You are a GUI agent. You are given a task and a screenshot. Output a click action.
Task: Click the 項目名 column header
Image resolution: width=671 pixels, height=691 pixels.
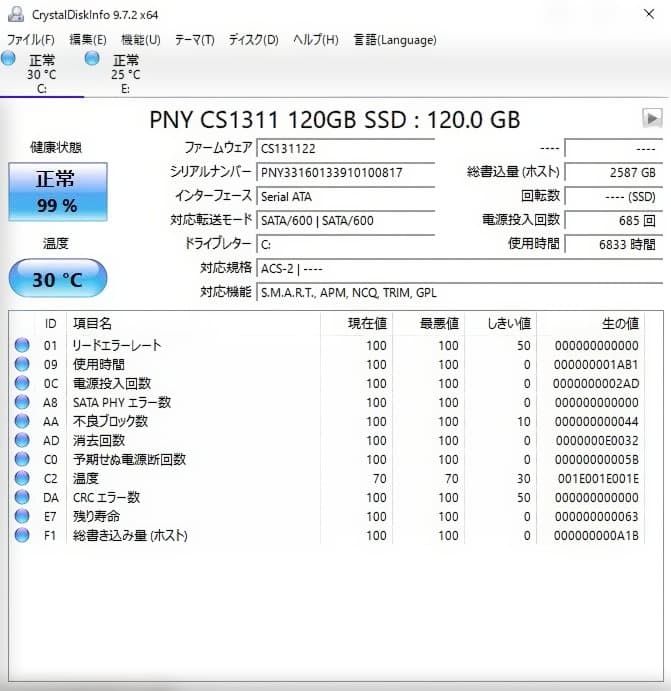[x=193, y=323]
